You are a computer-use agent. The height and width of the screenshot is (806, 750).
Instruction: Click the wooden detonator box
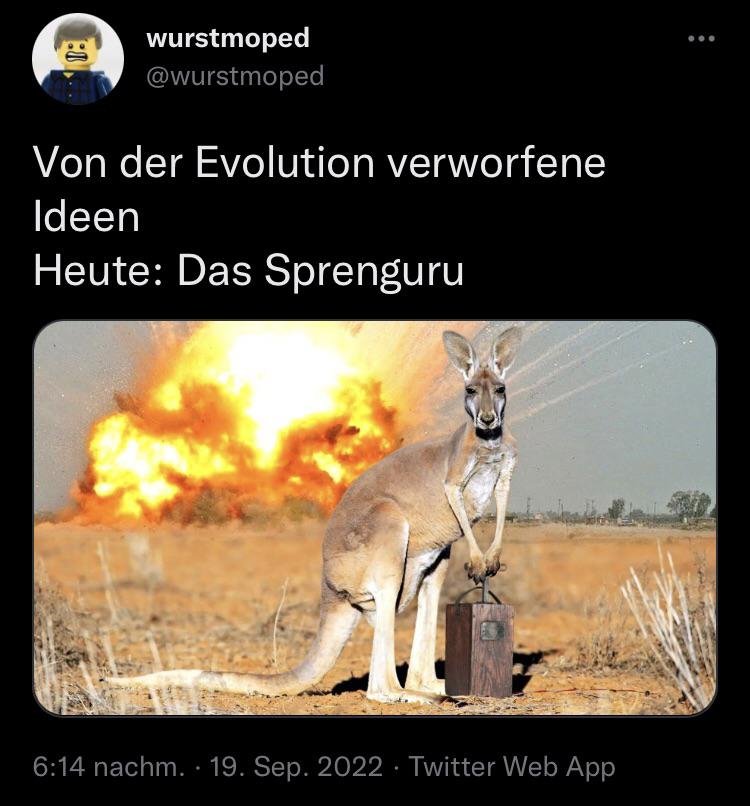click(x=479, y=649)
